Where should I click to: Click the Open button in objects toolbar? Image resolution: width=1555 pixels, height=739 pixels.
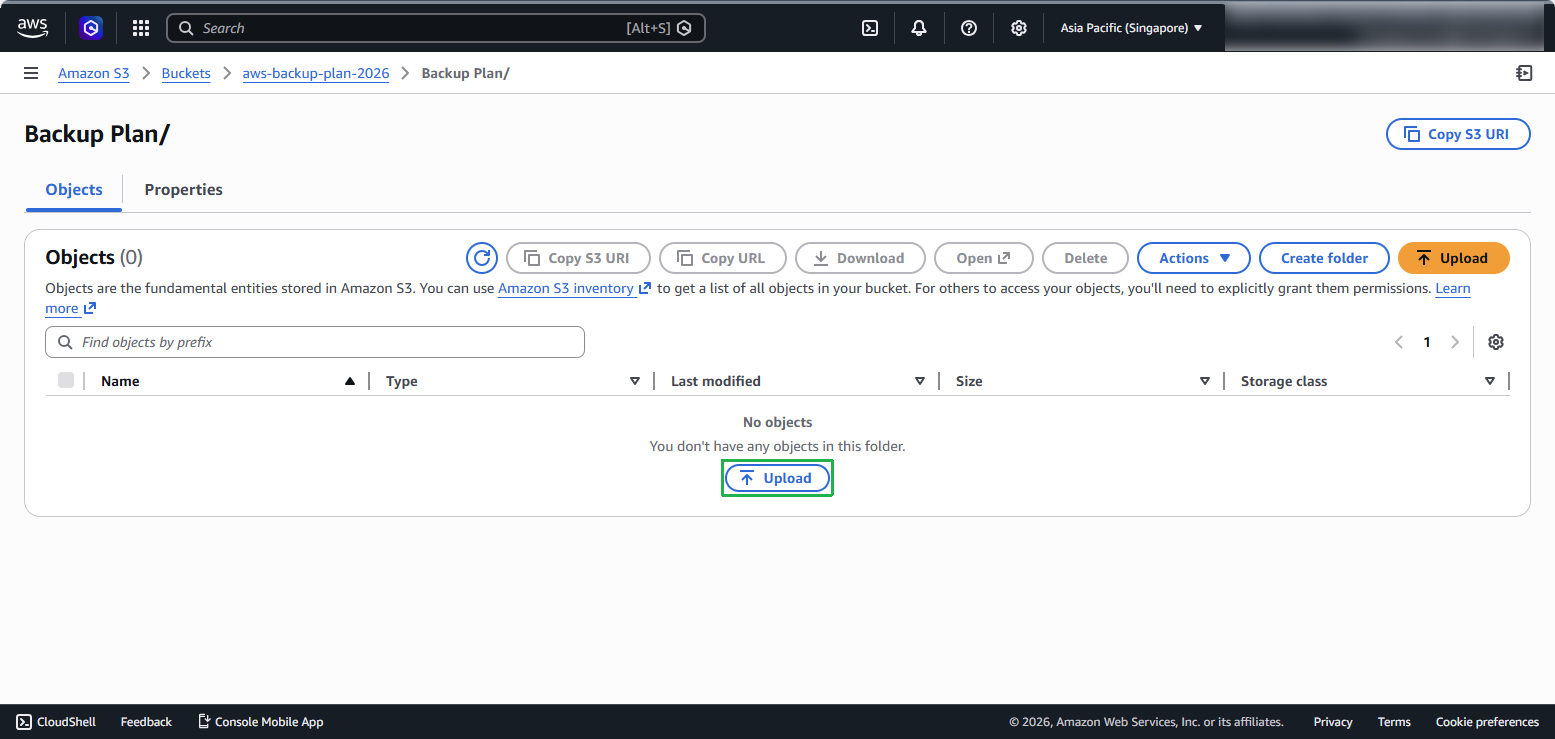(984, 258)
